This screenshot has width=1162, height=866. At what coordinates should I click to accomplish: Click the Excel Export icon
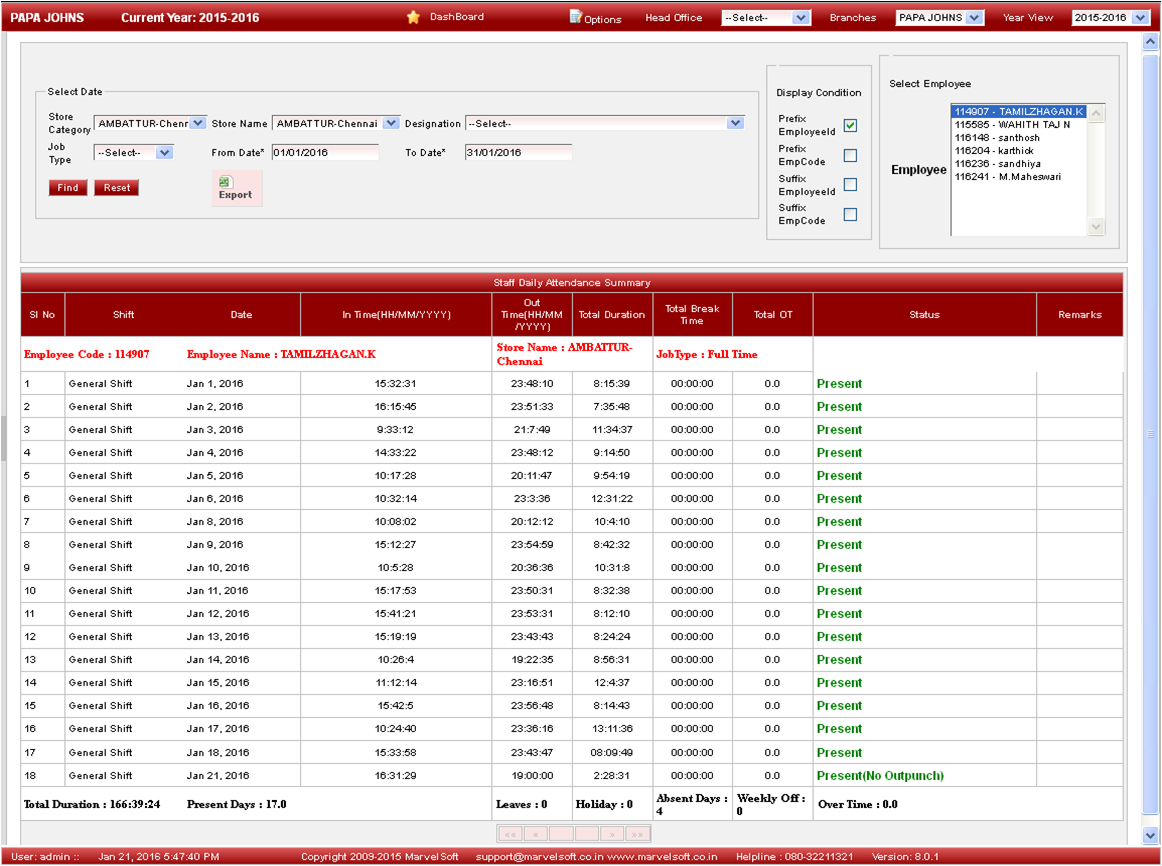[226, 182]
